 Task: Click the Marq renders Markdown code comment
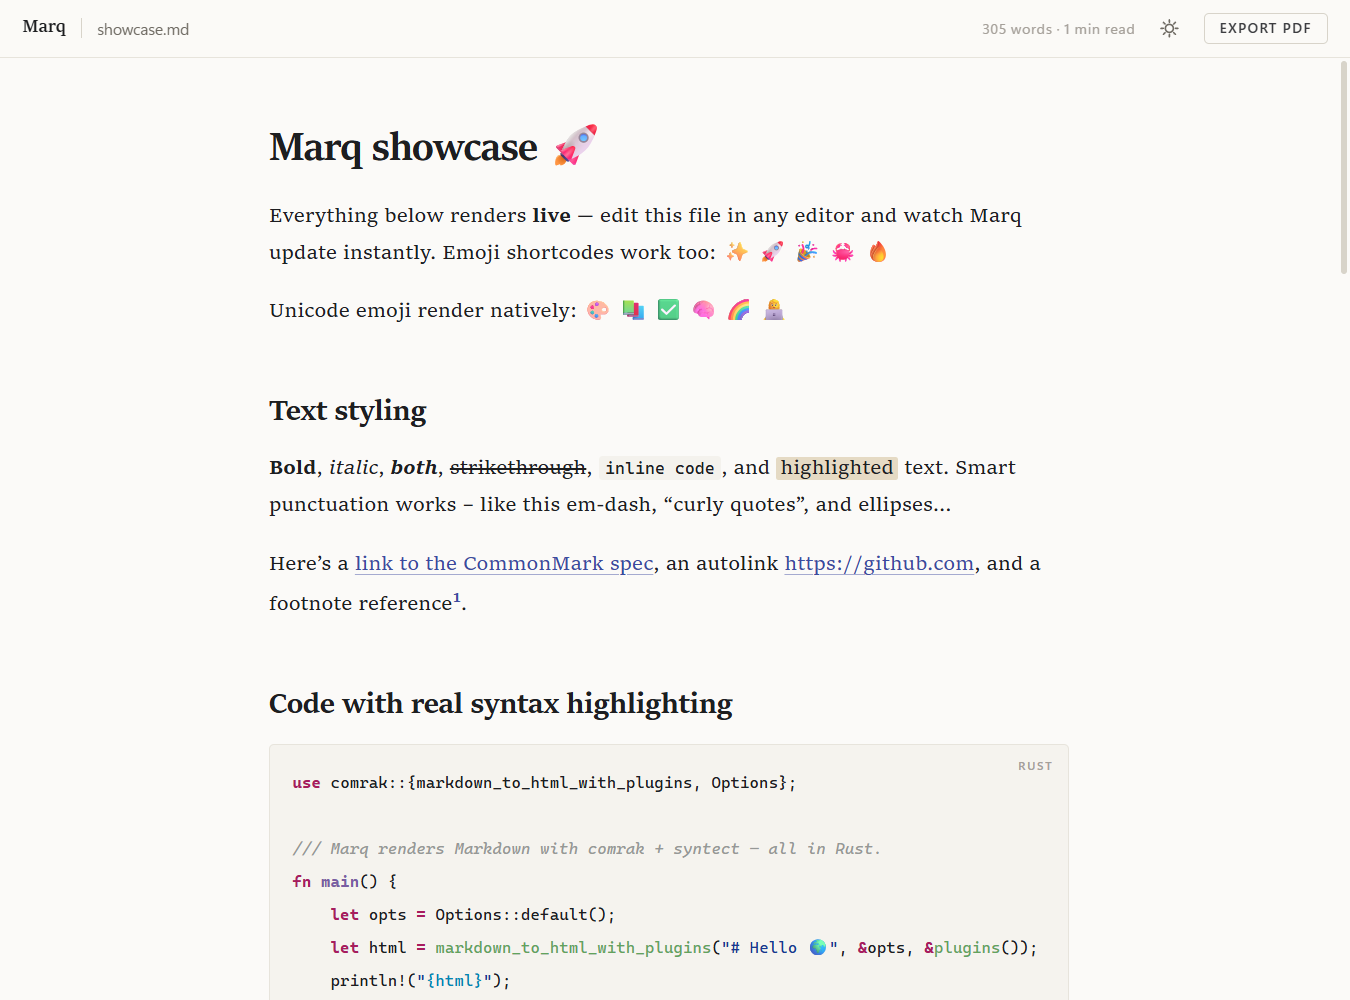click(587, 848)
